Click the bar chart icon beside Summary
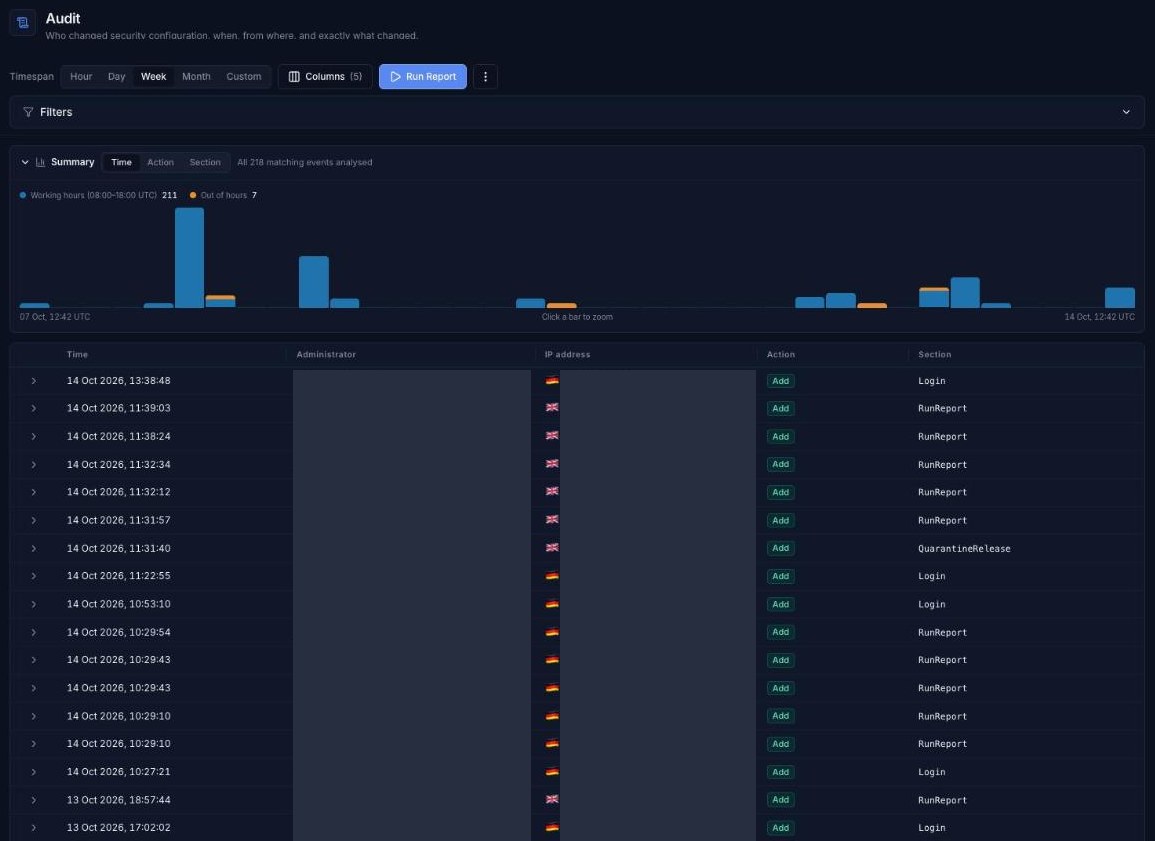Screen dimensions: 1155x841 [x=41, y=162]
